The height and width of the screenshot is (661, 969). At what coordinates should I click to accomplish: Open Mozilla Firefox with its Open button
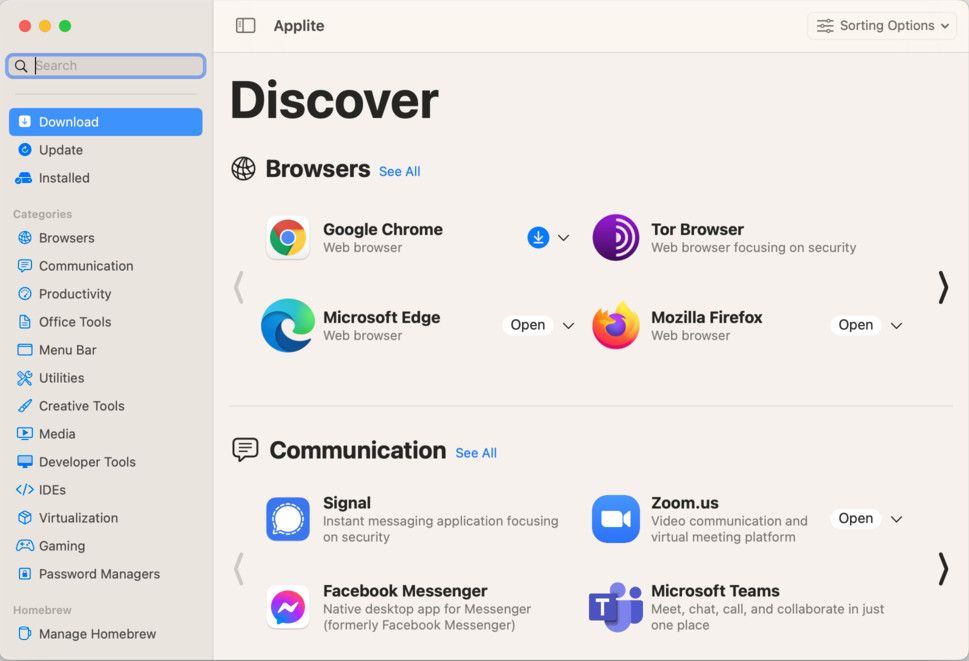(856, 325)
